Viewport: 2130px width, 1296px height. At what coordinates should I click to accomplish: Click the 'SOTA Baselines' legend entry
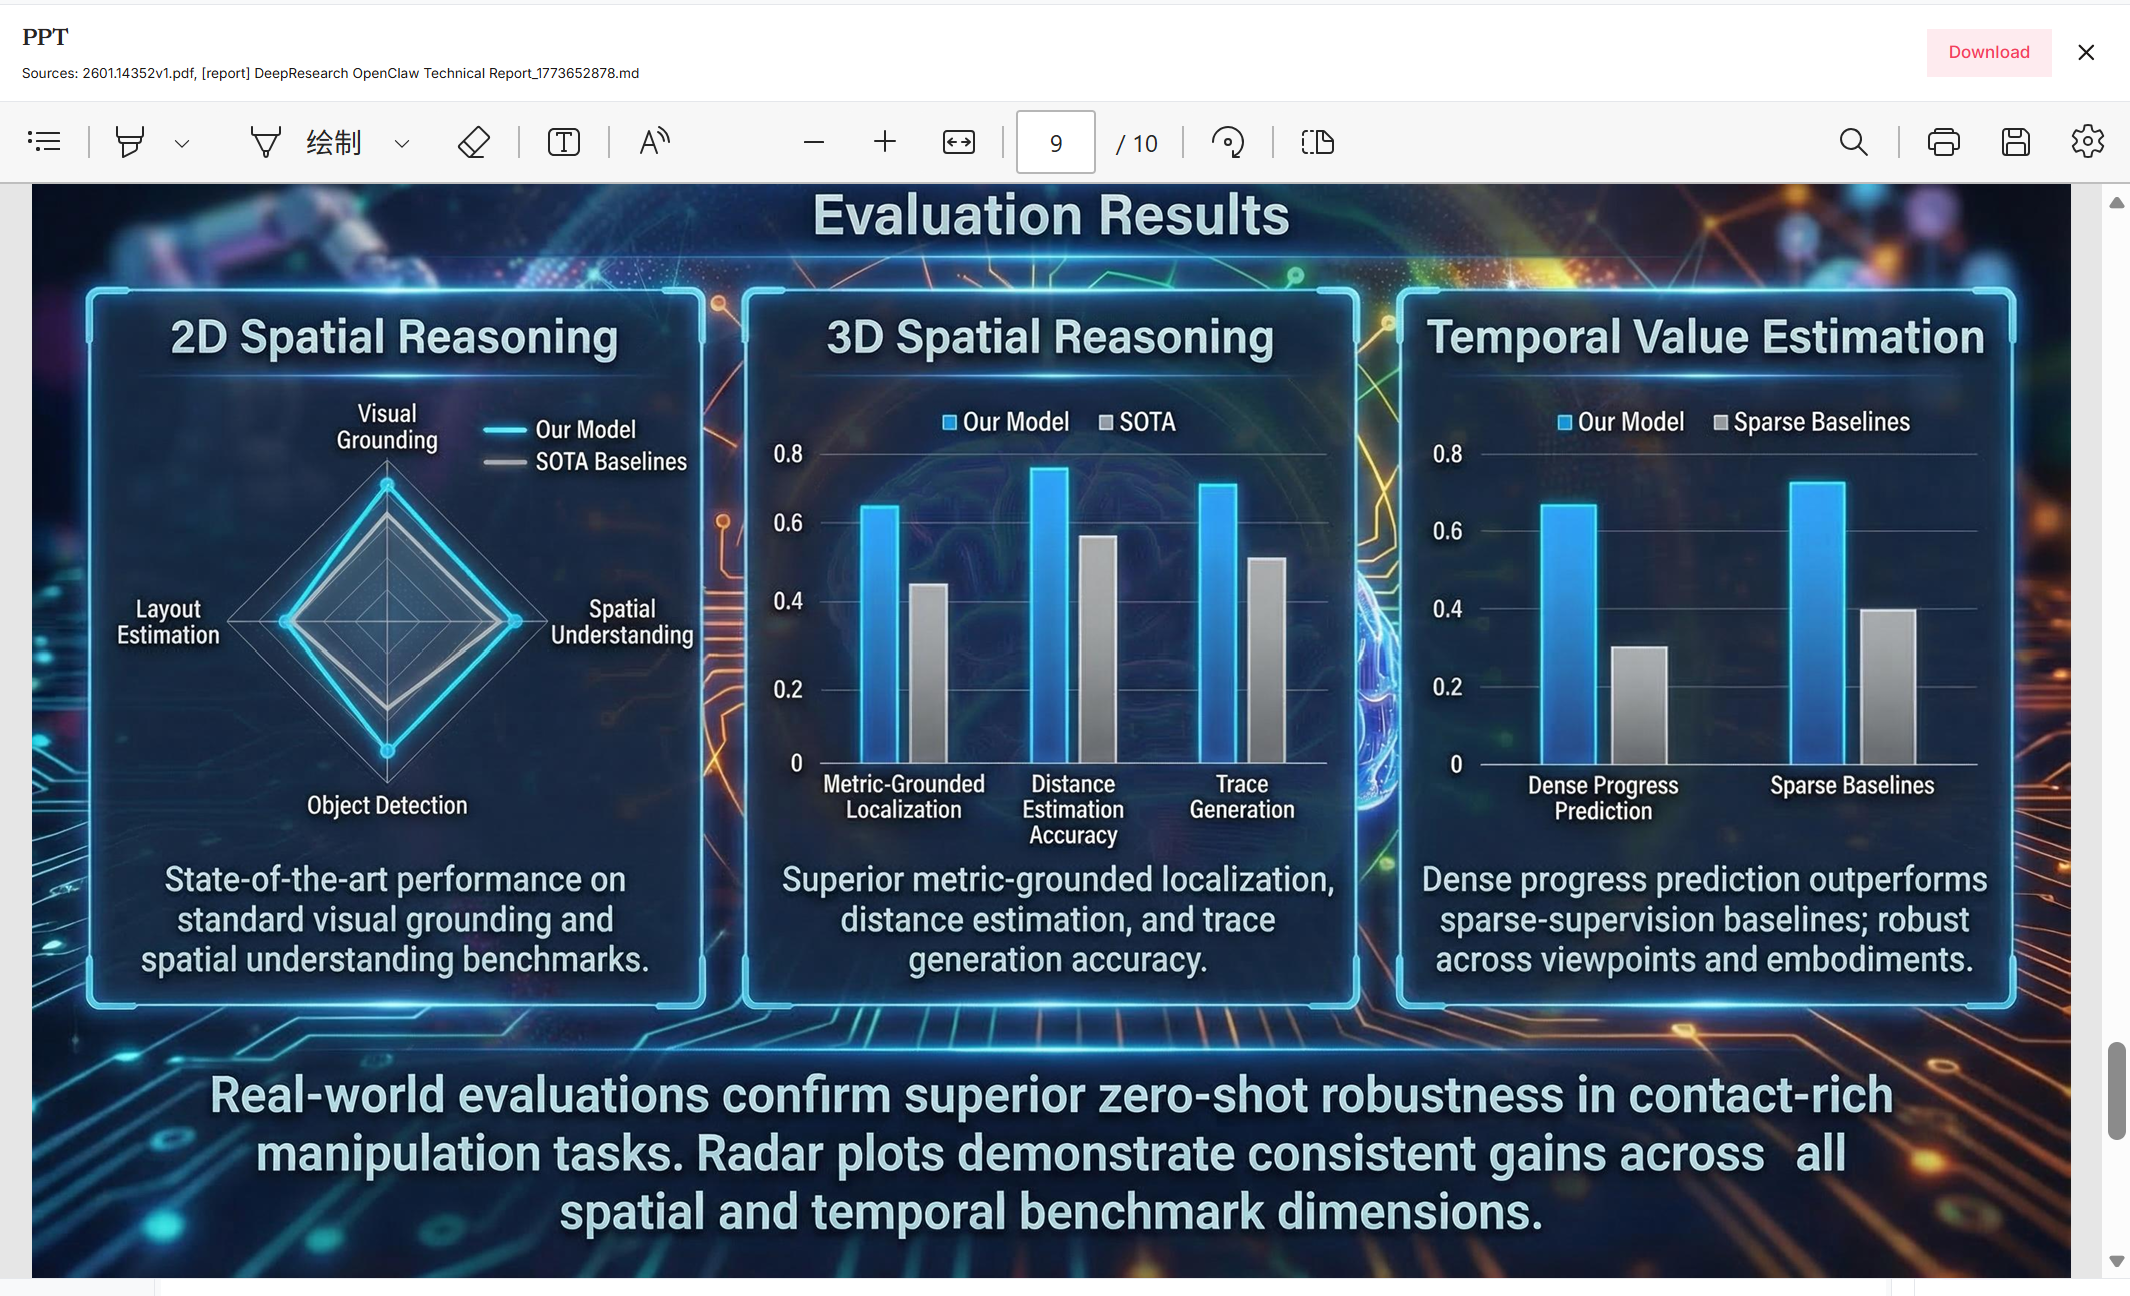586,462
